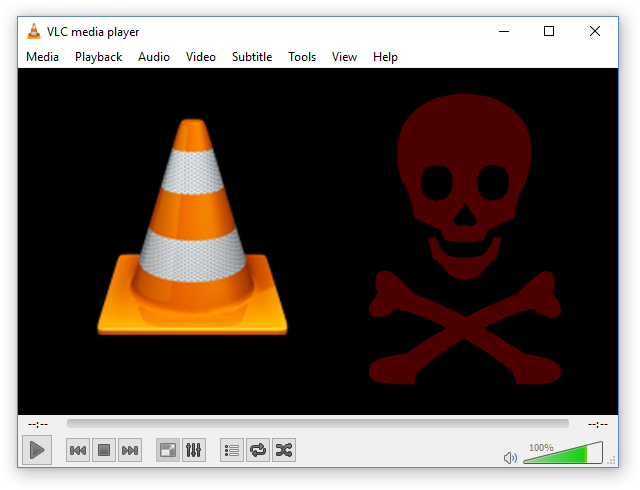Open the Video menu
Screen dimensions: 640x490
click(201, 57)
